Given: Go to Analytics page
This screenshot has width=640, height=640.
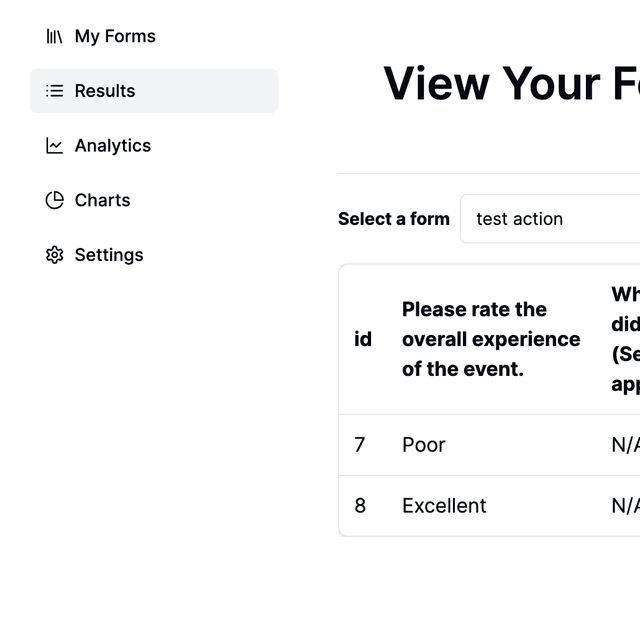Looking at the screenshot, I should pos(154,146).
